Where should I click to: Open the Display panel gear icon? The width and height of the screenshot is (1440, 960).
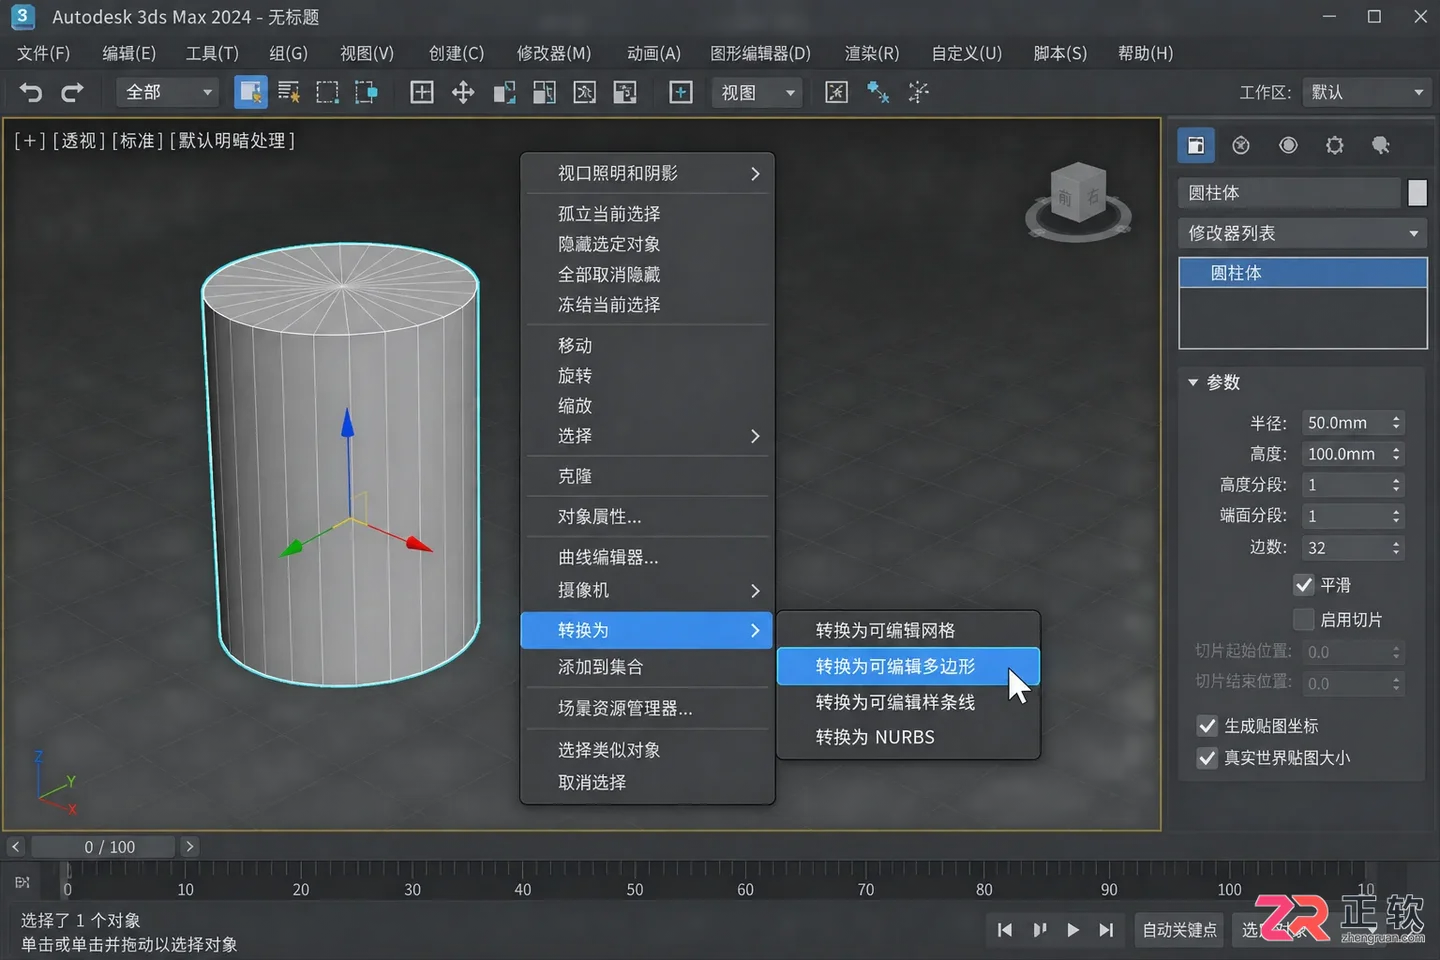tap(1335, 145)
